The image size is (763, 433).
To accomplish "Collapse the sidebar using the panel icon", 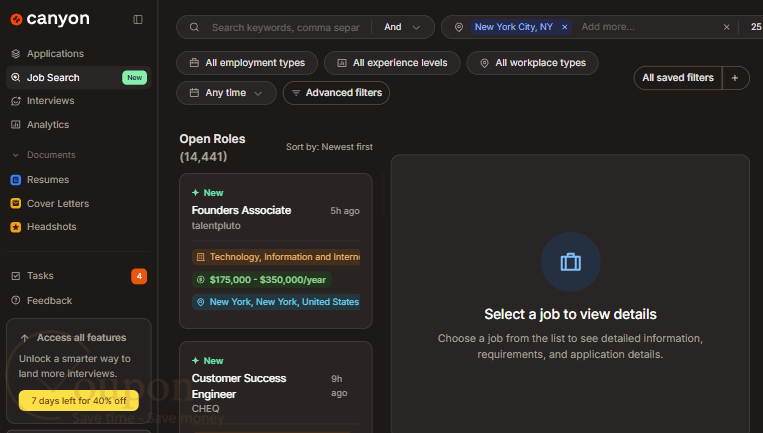I will [x=138, y=19].
